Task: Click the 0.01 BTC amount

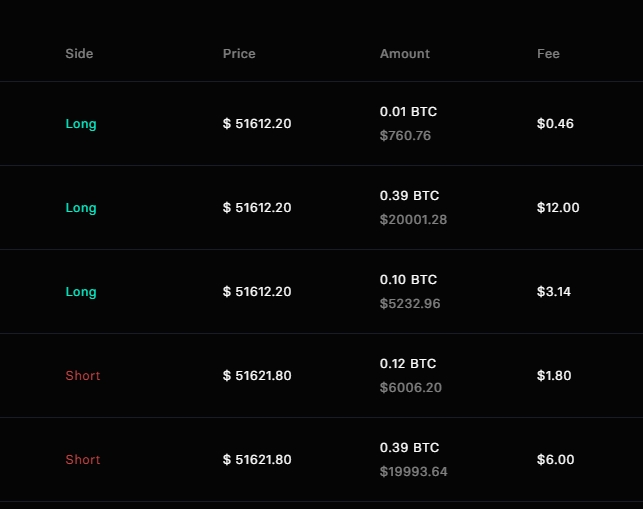Action: point(408,112)
